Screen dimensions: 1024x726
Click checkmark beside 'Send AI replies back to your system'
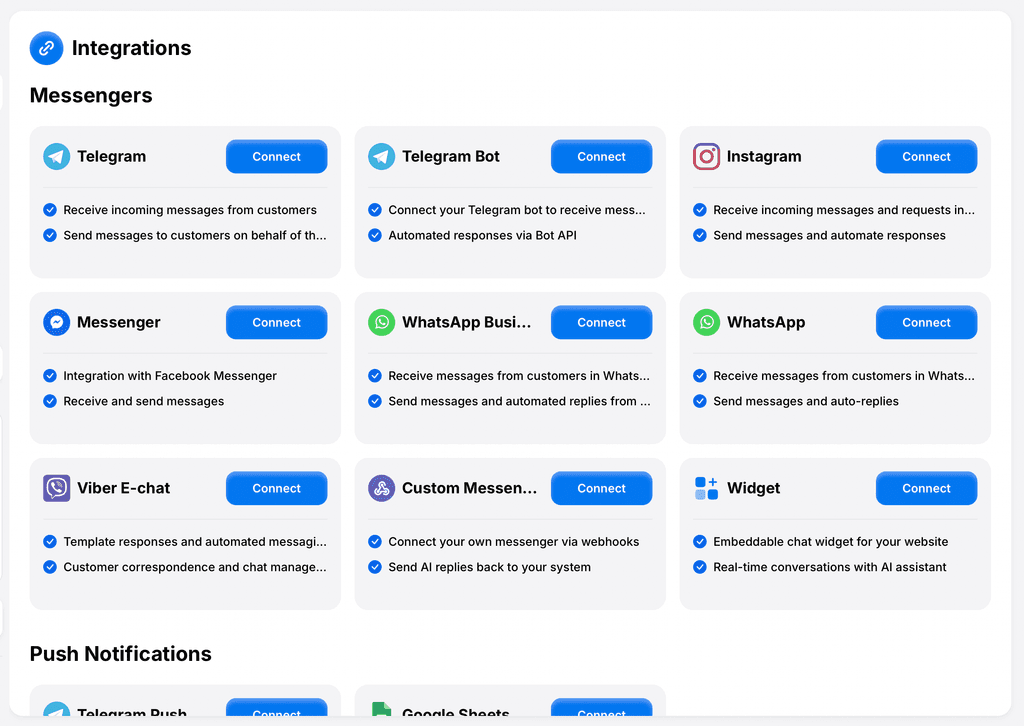point(375,567)
